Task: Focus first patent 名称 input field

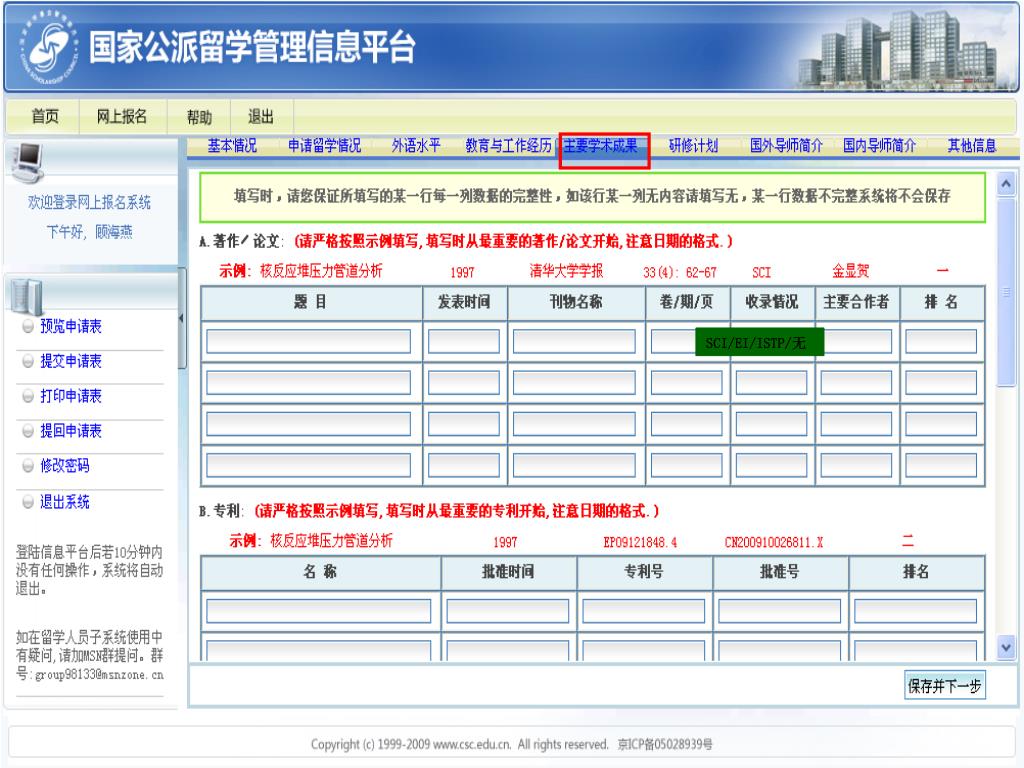Action: coord(319,611)
